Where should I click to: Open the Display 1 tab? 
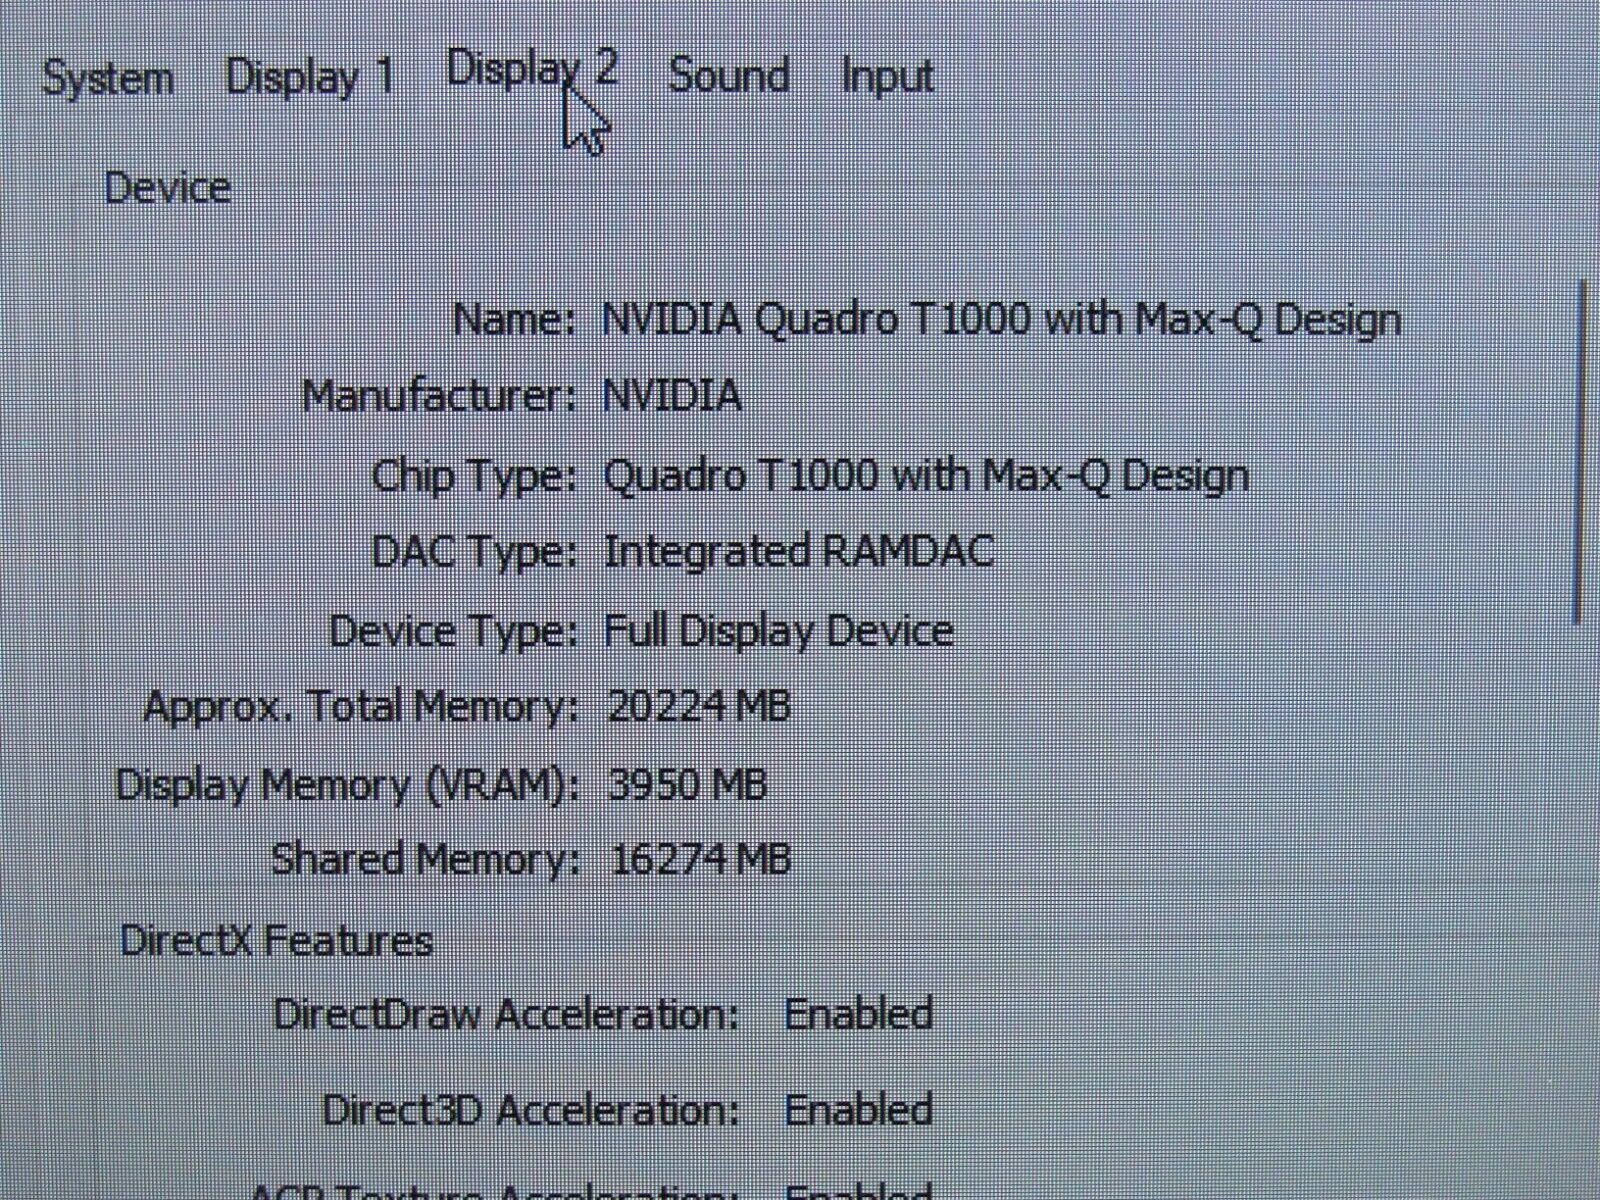tap(310, 78)
